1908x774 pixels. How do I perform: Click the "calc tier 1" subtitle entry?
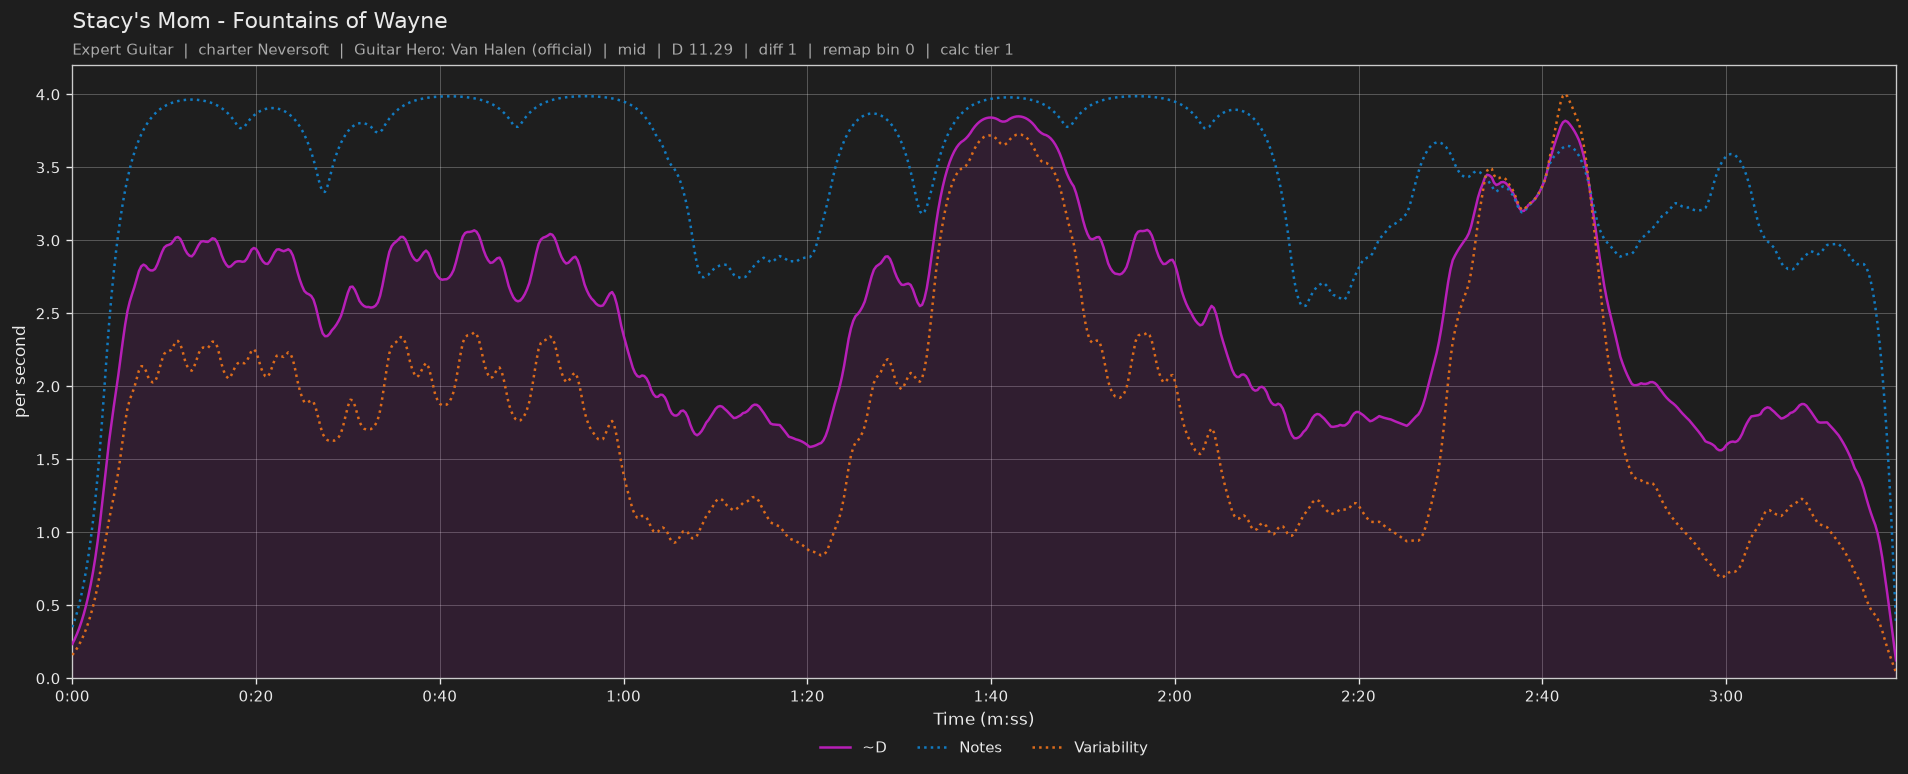pos(977,50)
